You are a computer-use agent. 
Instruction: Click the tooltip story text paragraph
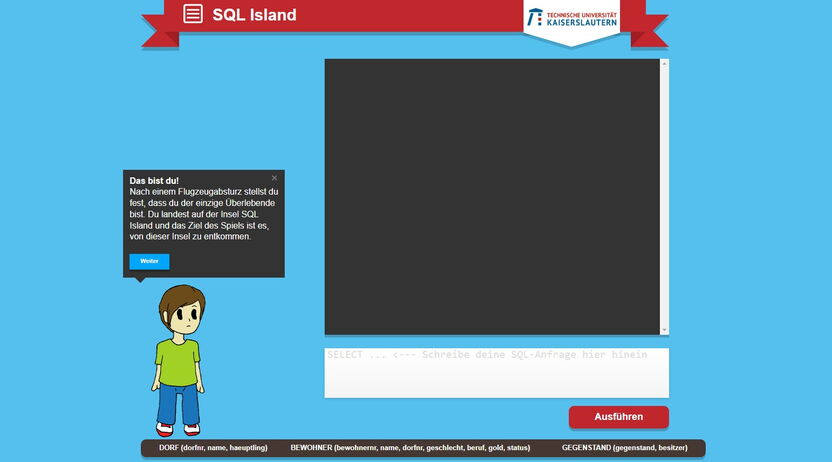point(204,214)
